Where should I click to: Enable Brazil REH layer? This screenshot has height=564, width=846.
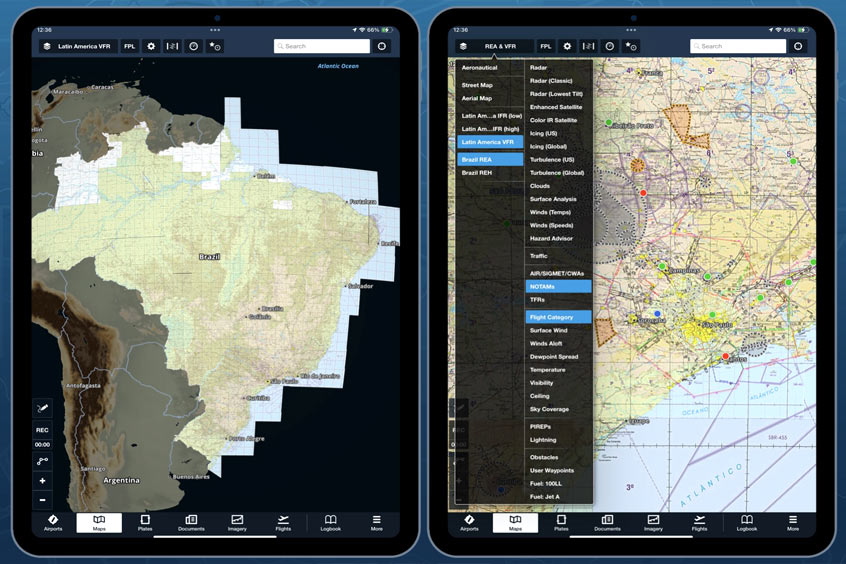coord(490,173)
